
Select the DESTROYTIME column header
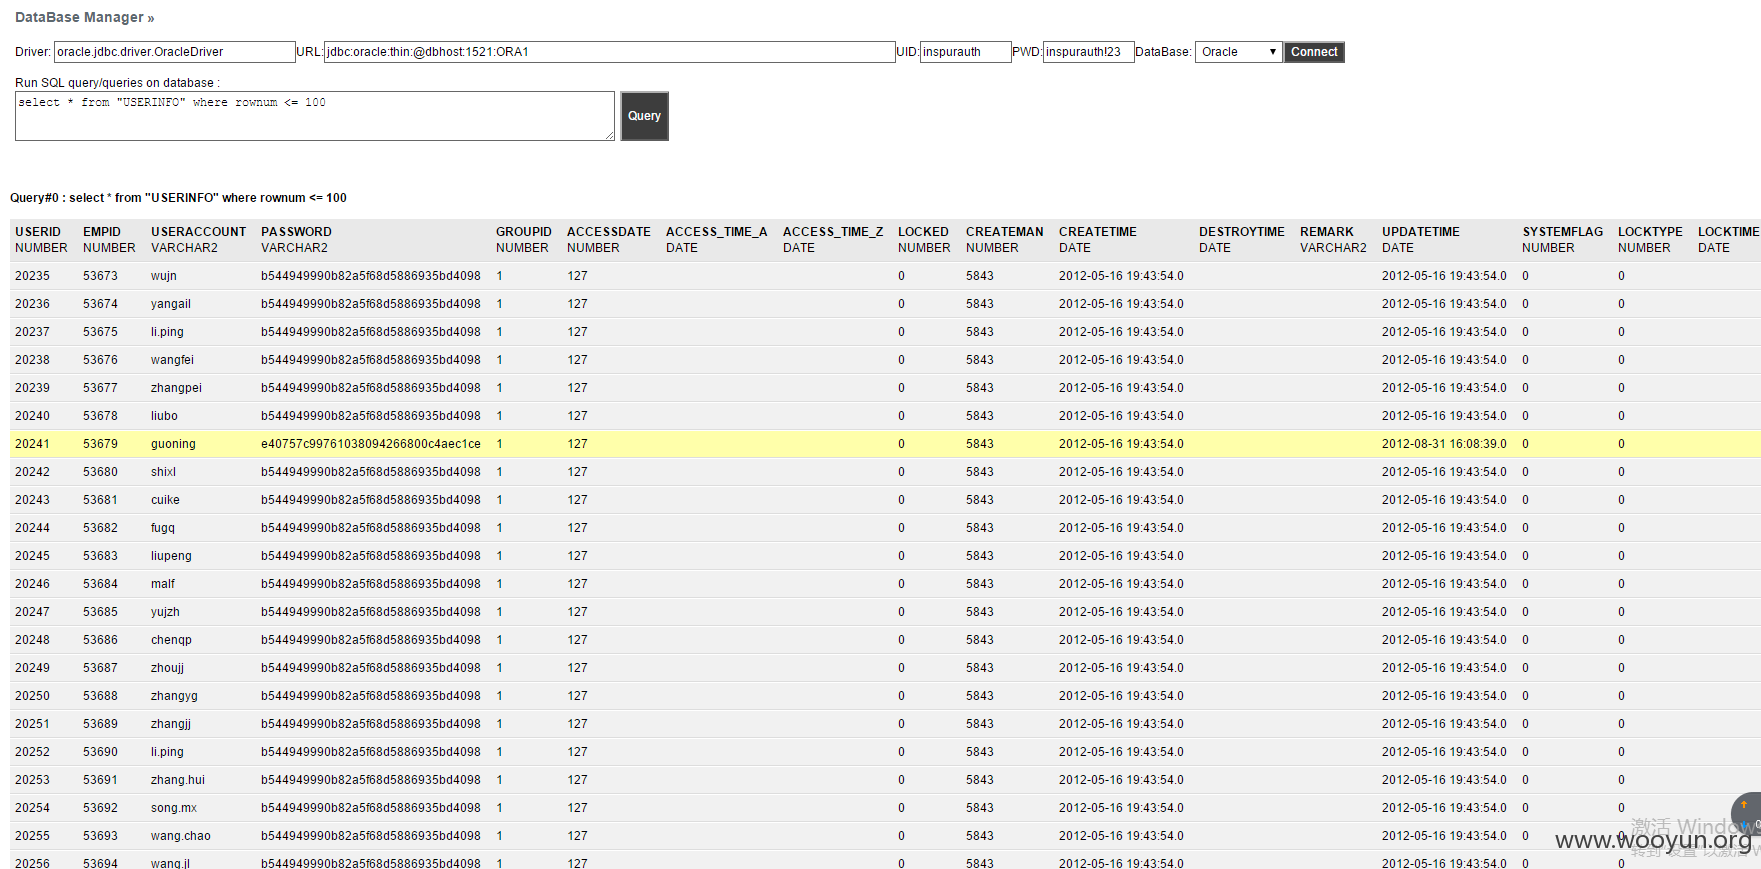1242,232
